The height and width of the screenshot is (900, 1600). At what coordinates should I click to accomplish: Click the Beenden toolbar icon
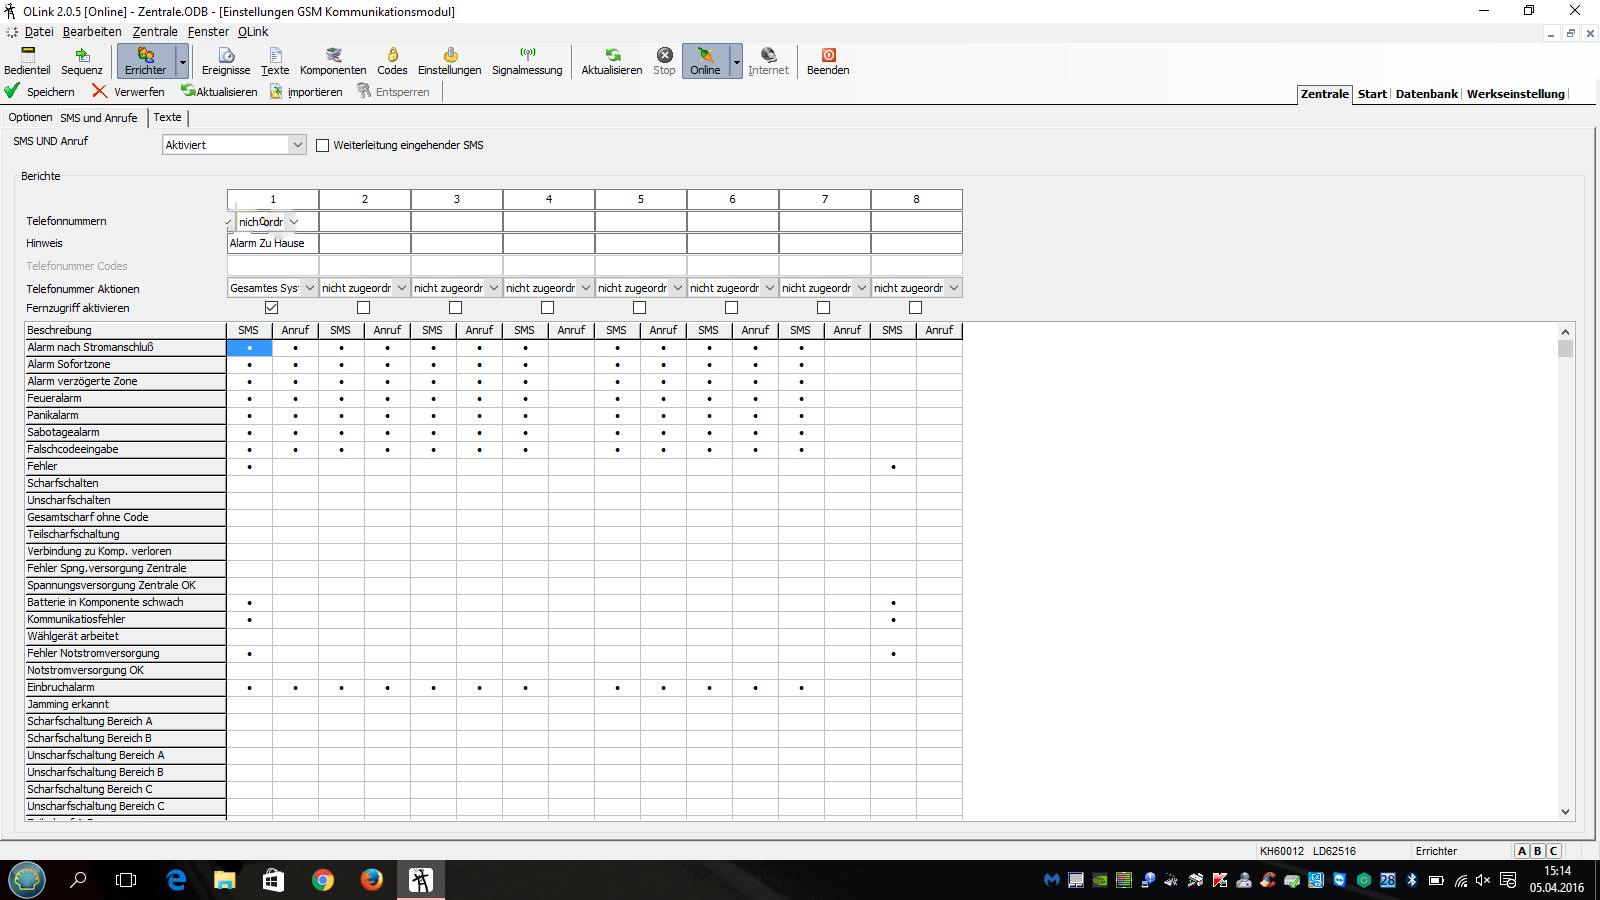pos(828,61)
